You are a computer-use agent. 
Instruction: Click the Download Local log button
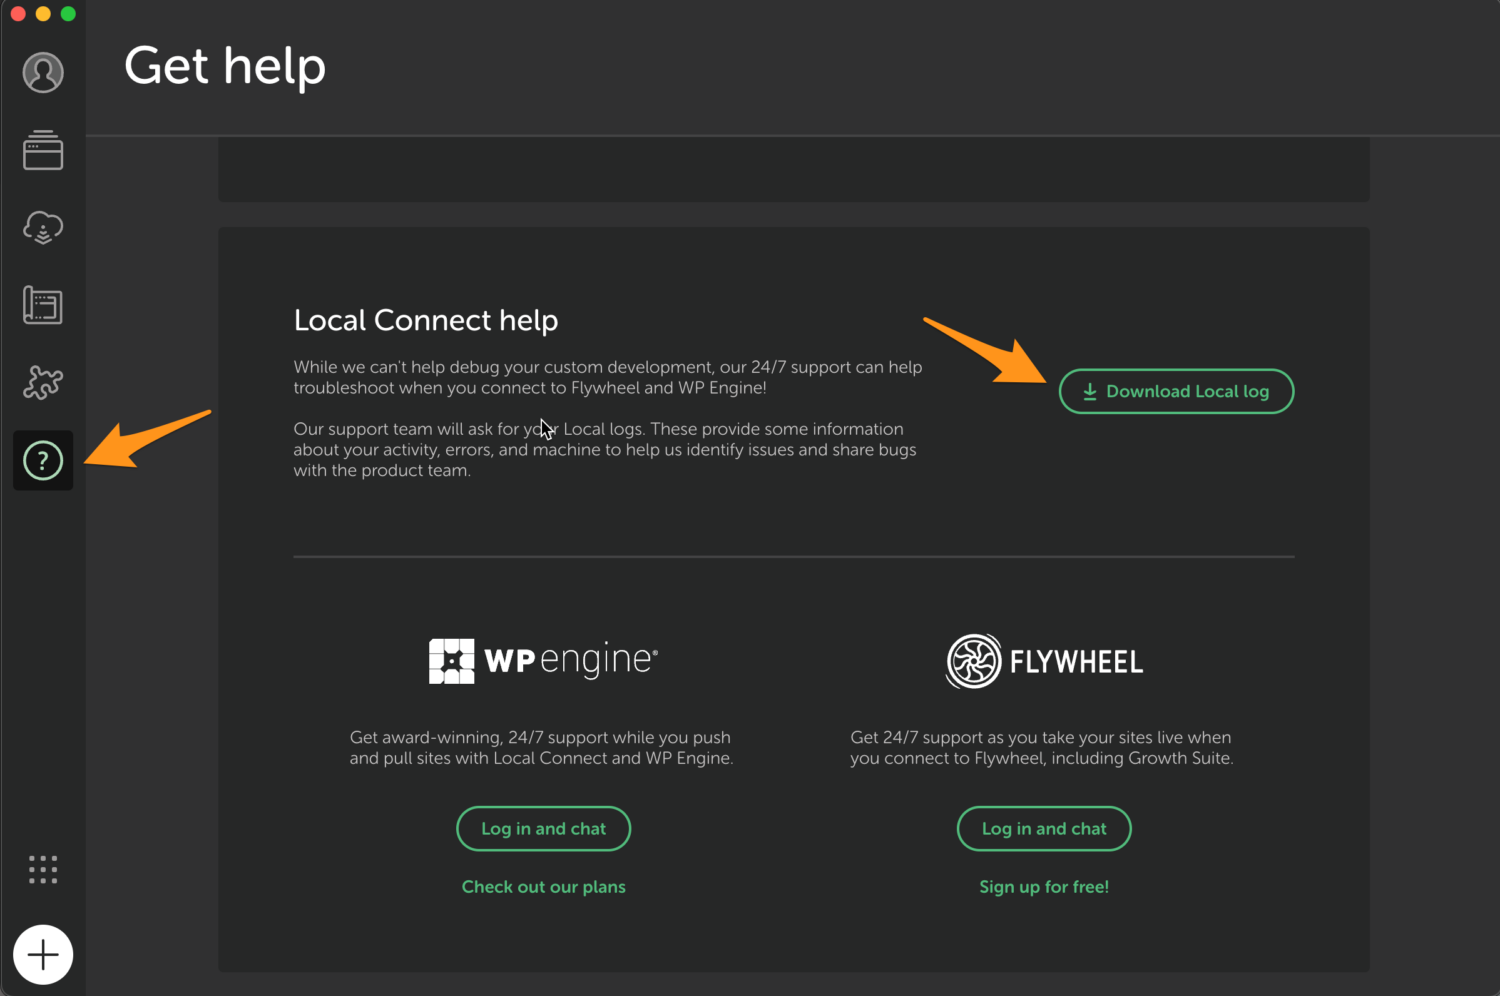point(1176,391)
